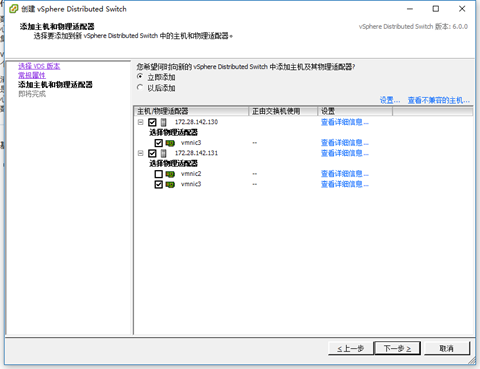Click the host icon for 172.28.142.131
Image resolution: width=480 pixels, height=369 pixels.
(x=163, y=153)
